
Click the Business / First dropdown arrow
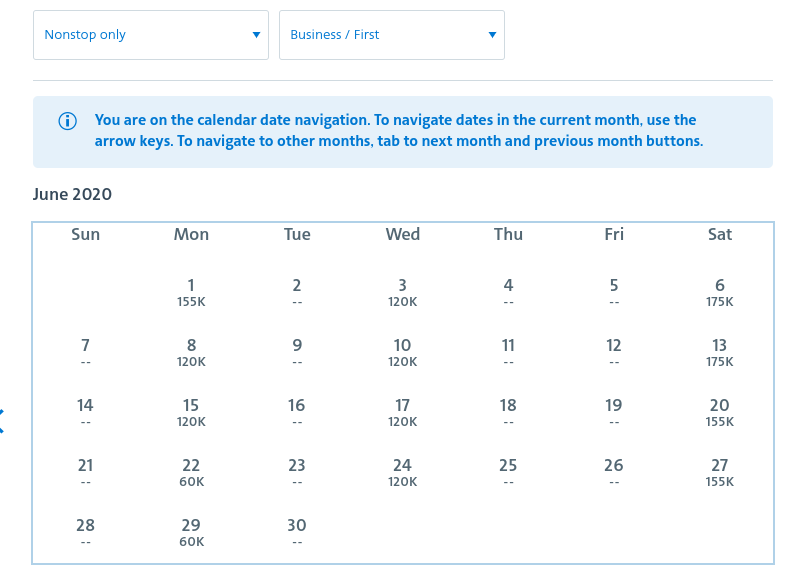click(x=492, y=35)
